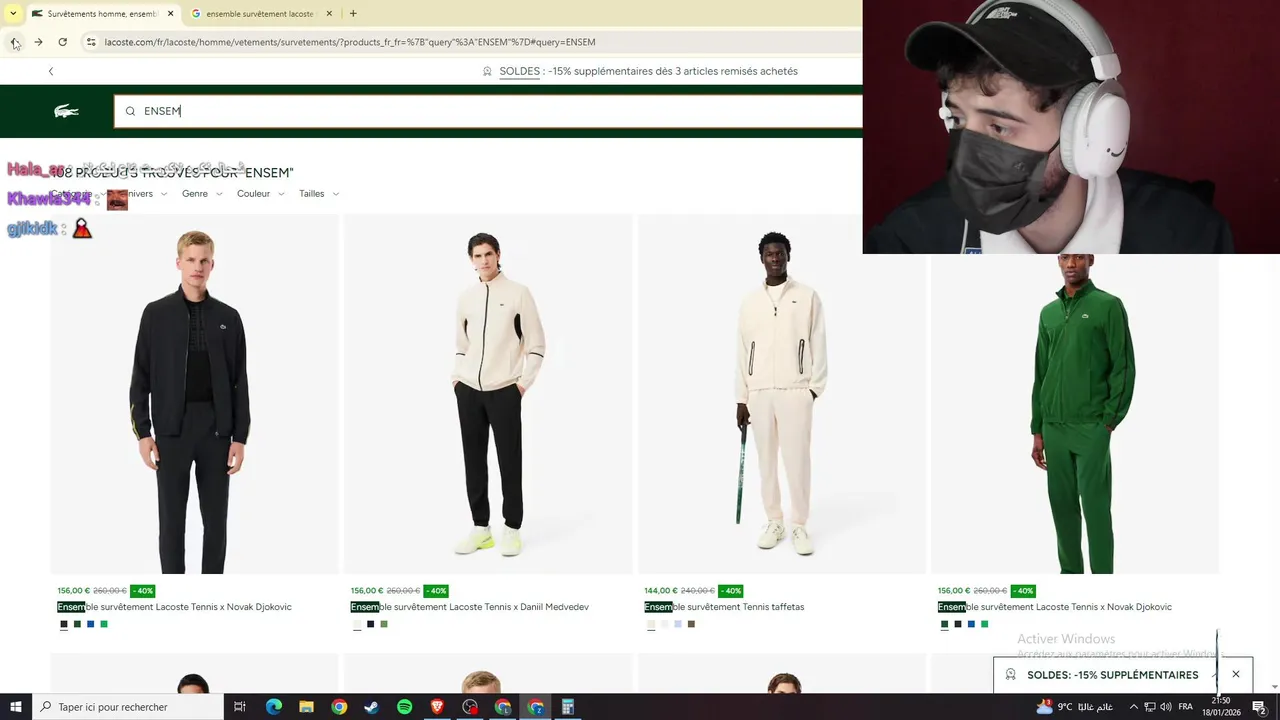
Task: Open the weather widget showing 9°C
Action: pyautogui.click(x=1075, y=707)
